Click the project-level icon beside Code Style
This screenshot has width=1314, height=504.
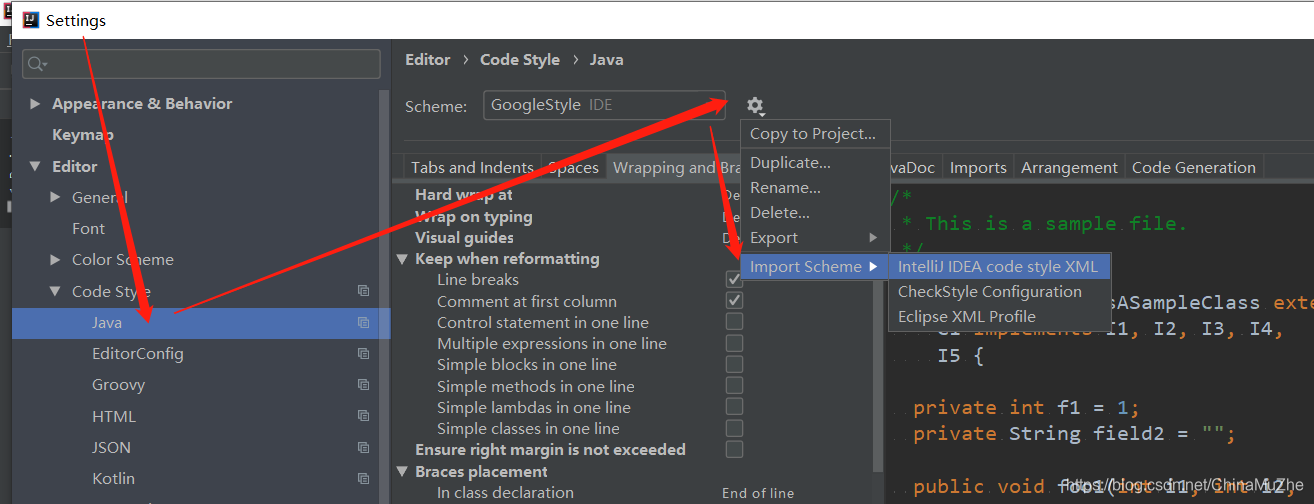(x=363, y=291)
